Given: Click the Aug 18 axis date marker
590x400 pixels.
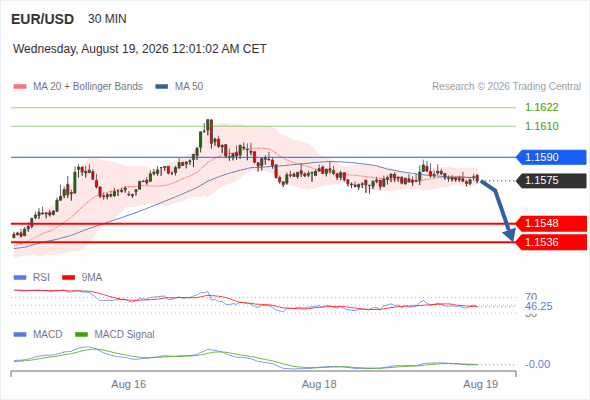Looking at the screenshot, I should (319, 385).
